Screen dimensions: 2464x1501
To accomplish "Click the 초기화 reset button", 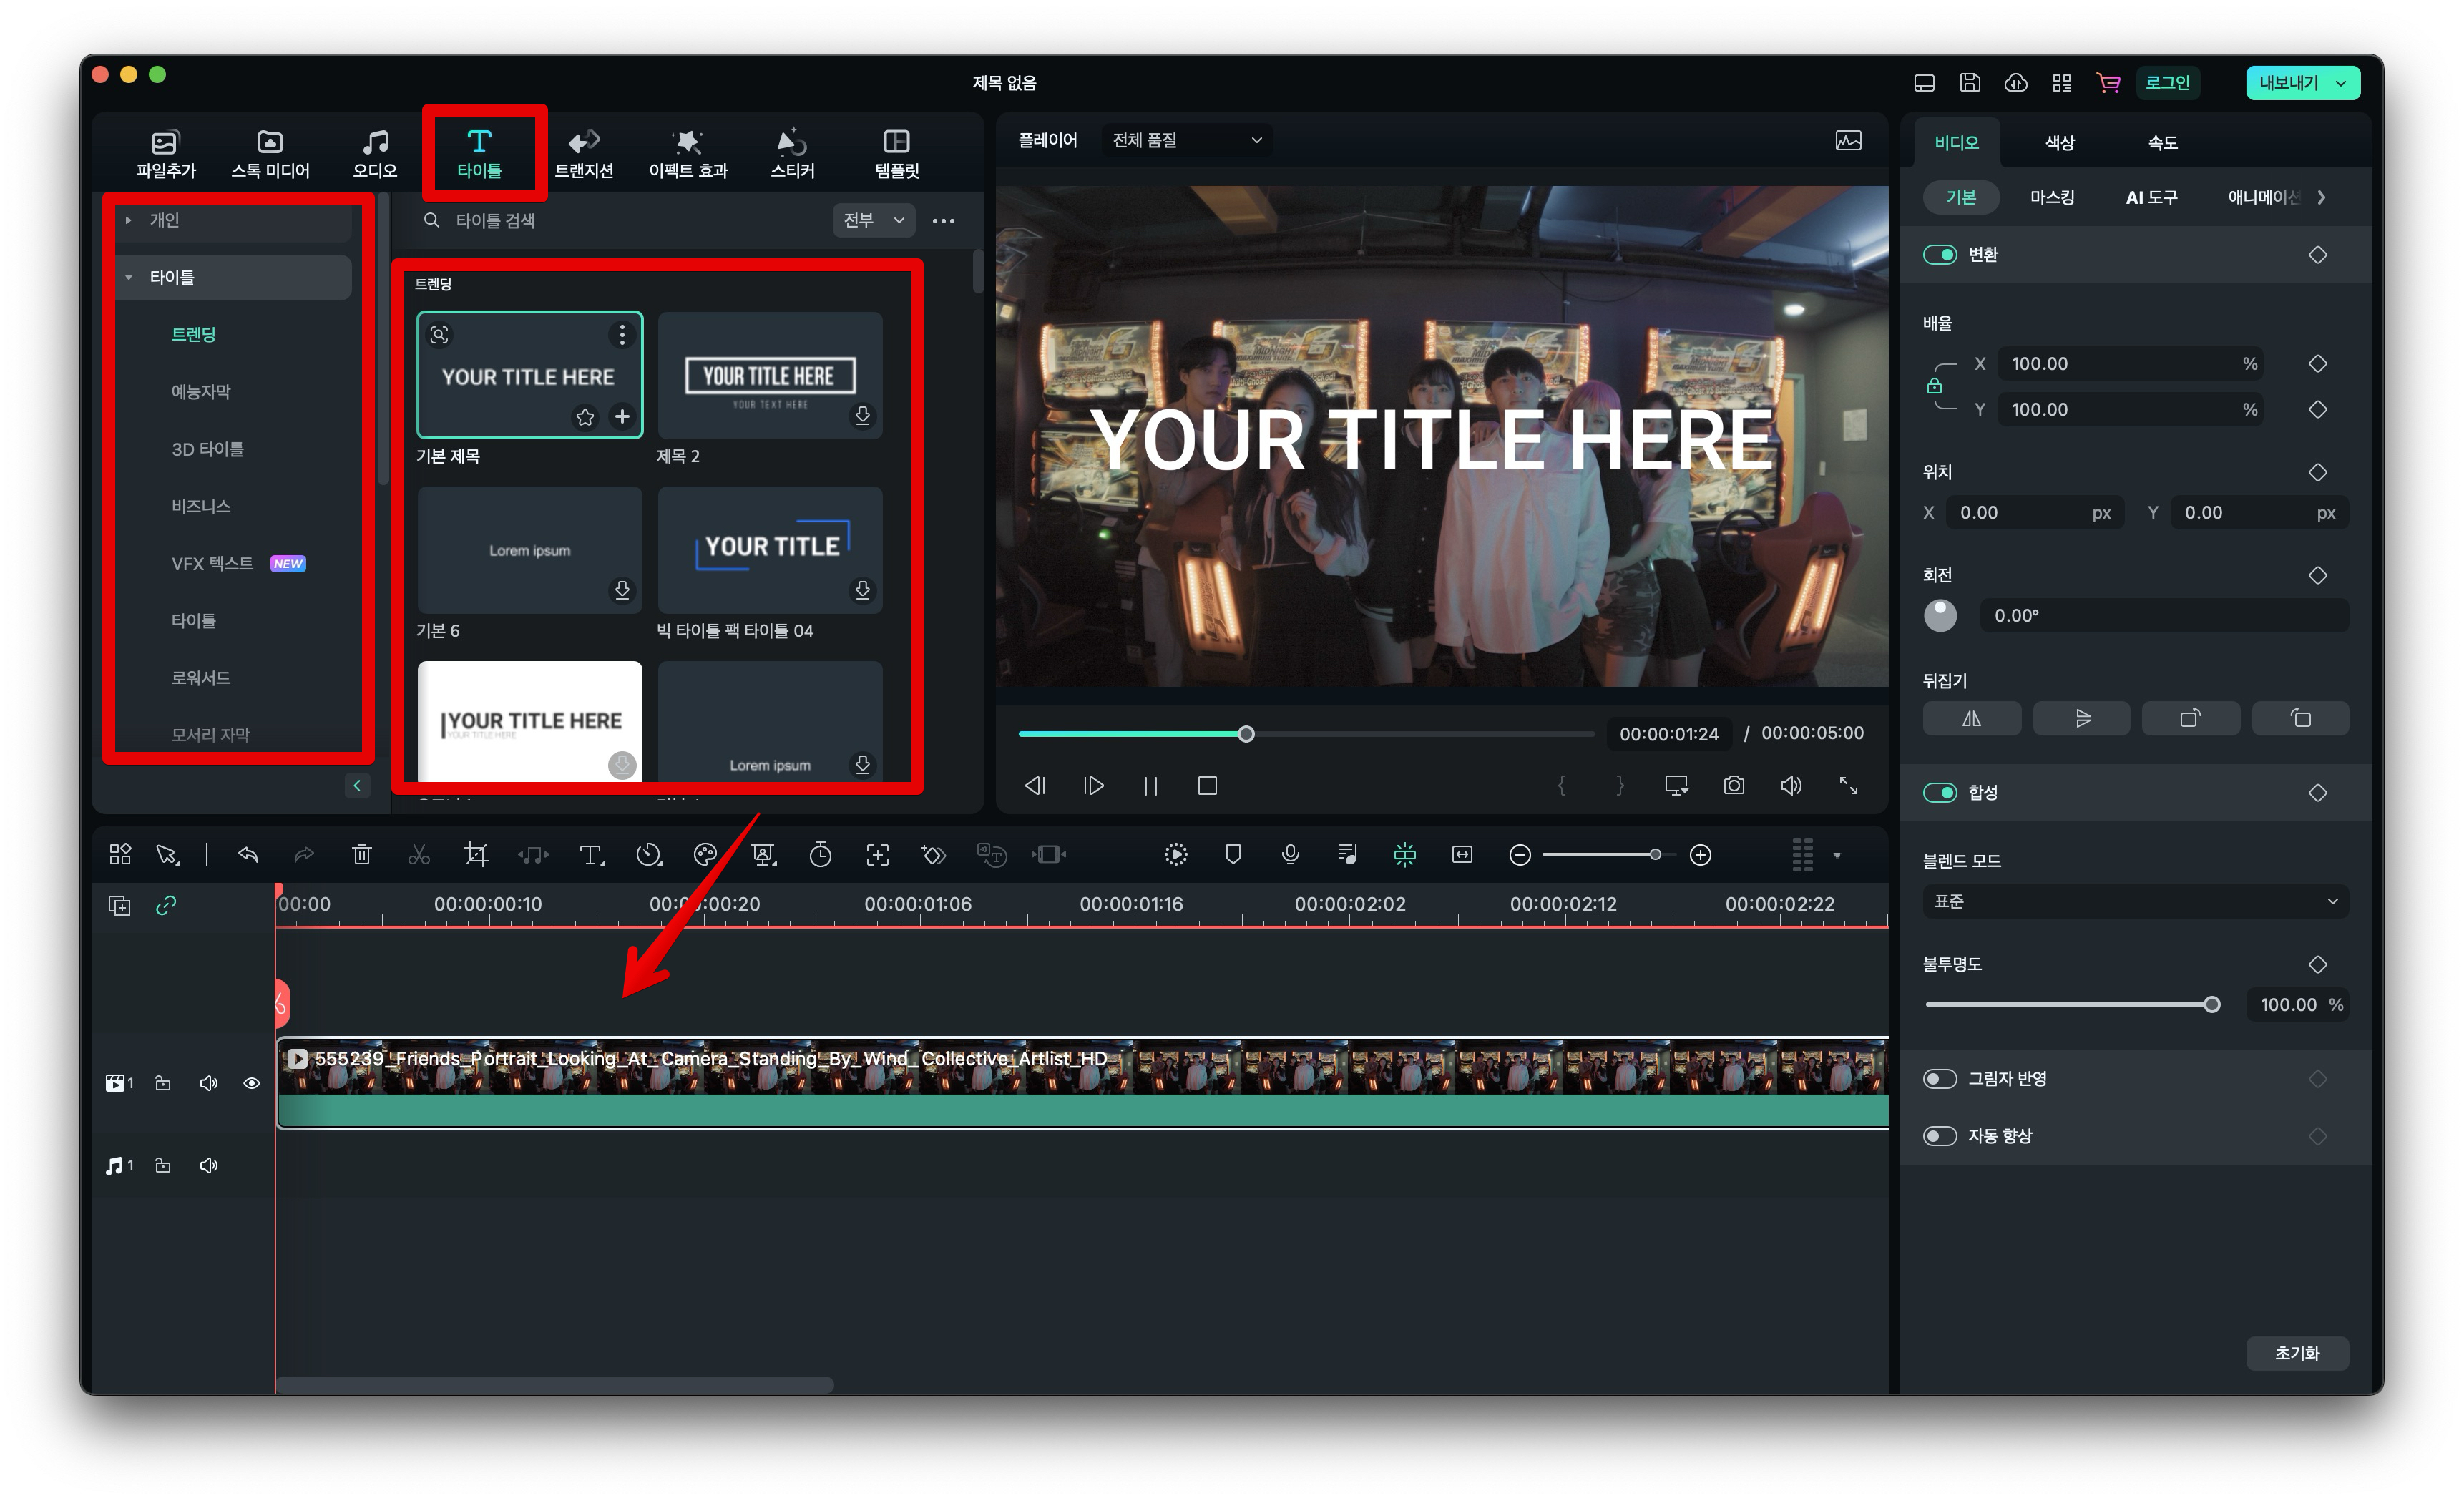I will [2296, 1353].
